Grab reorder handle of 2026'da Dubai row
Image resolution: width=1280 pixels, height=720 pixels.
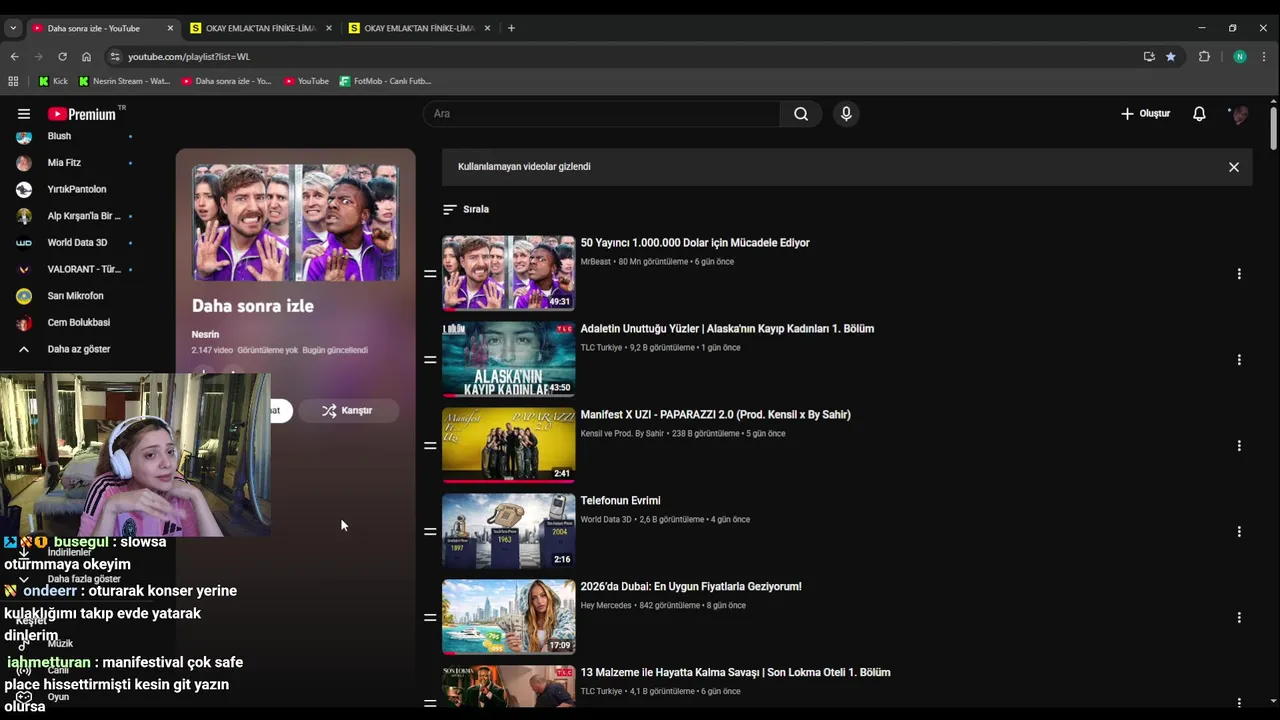430,618
